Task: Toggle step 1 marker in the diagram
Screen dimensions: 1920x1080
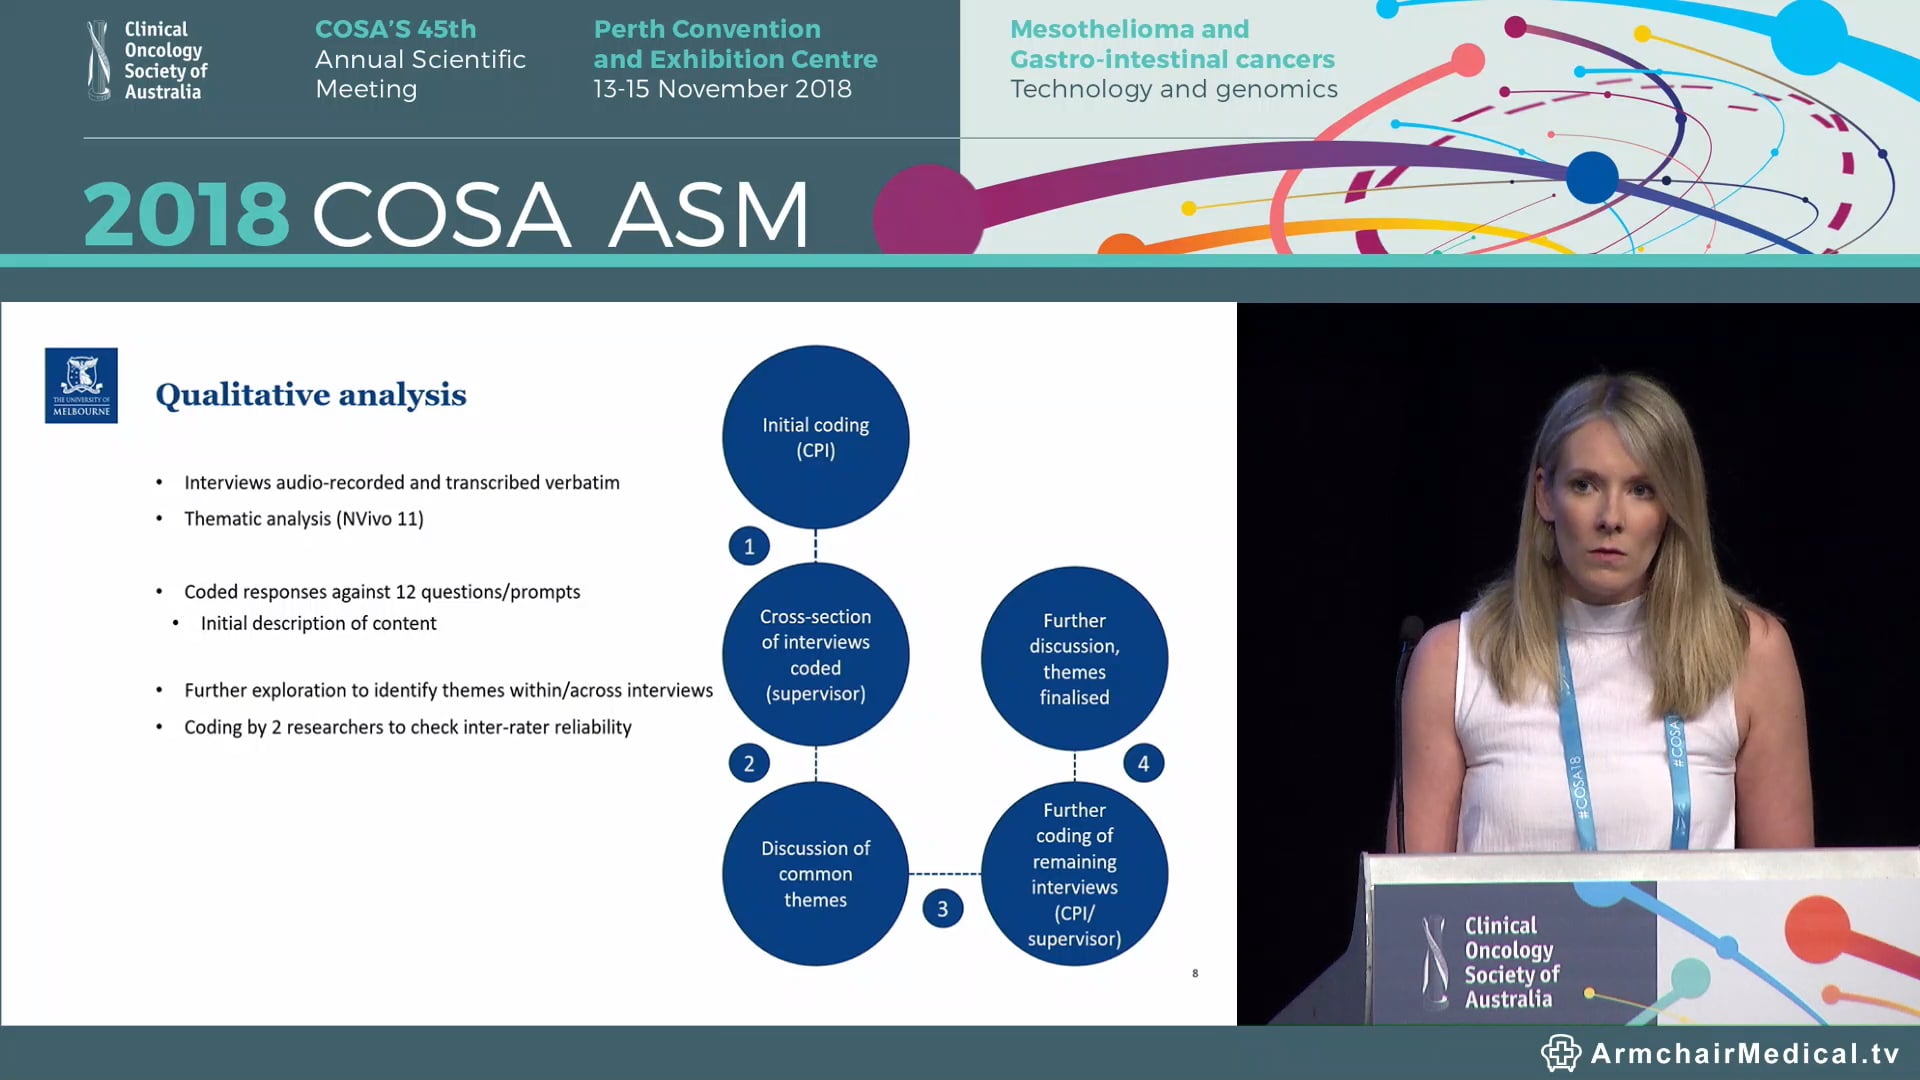Action: (x=748, y=546)
